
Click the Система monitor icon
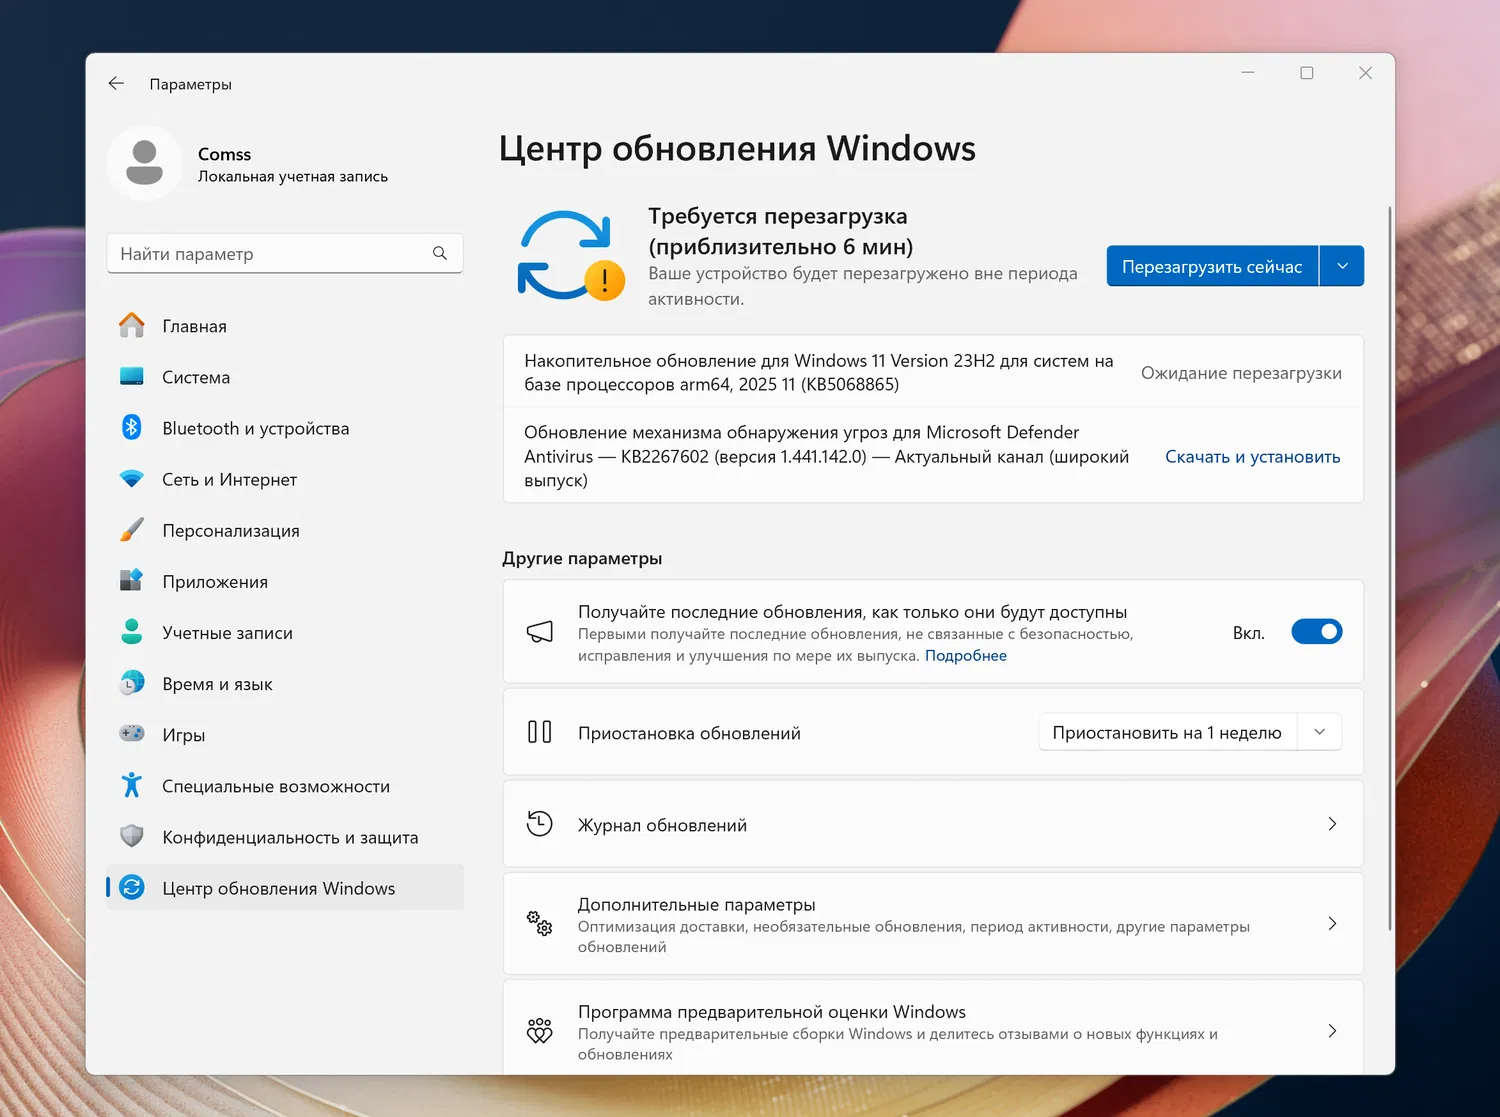pyautogui.click(x=132, y=376)
